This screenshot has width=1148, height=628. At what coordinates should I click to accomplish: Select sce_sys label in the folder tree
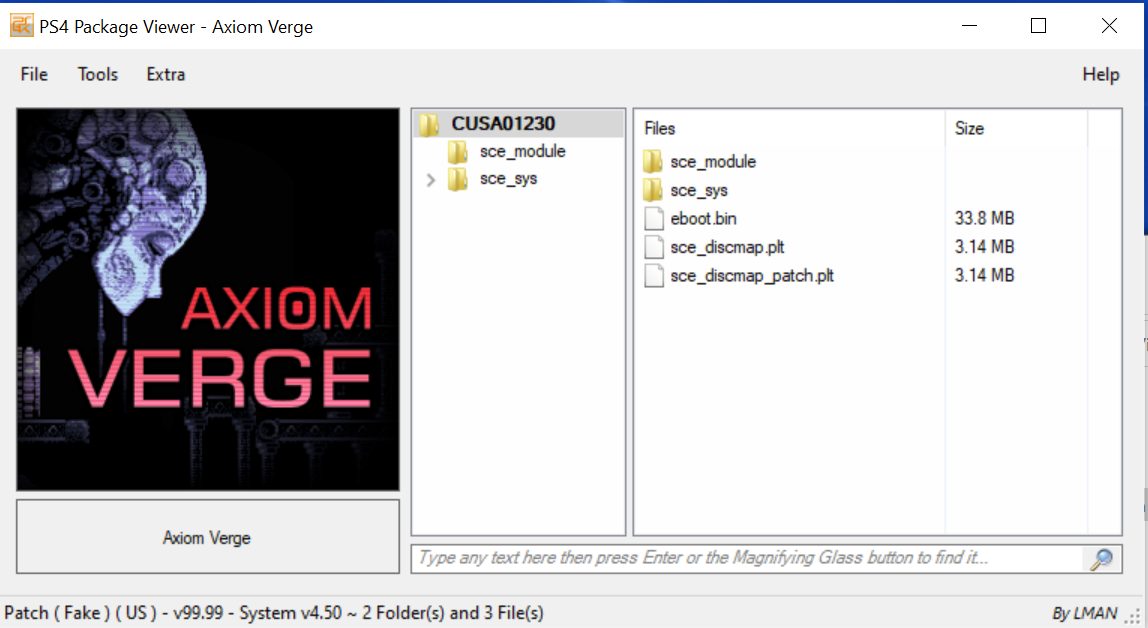click(508, 179)
